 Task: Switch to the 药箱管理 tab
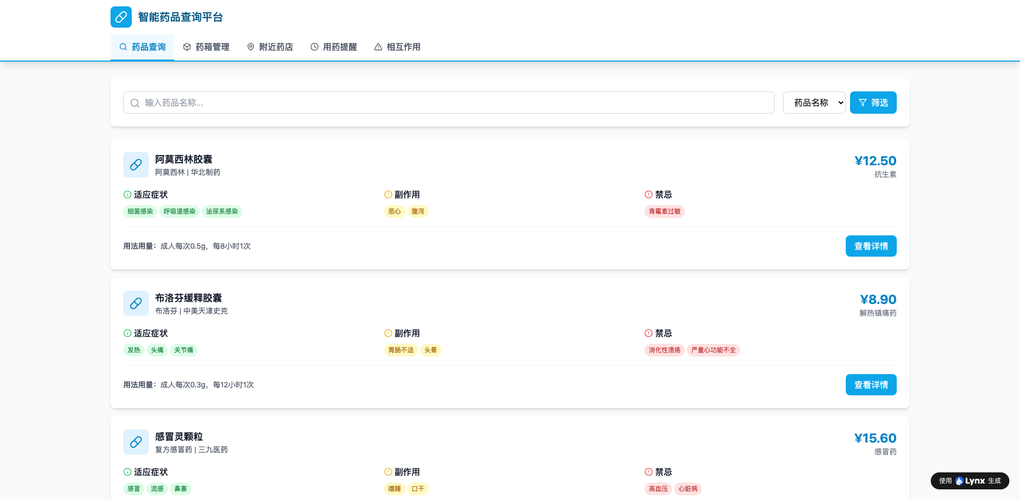(206, 47)
